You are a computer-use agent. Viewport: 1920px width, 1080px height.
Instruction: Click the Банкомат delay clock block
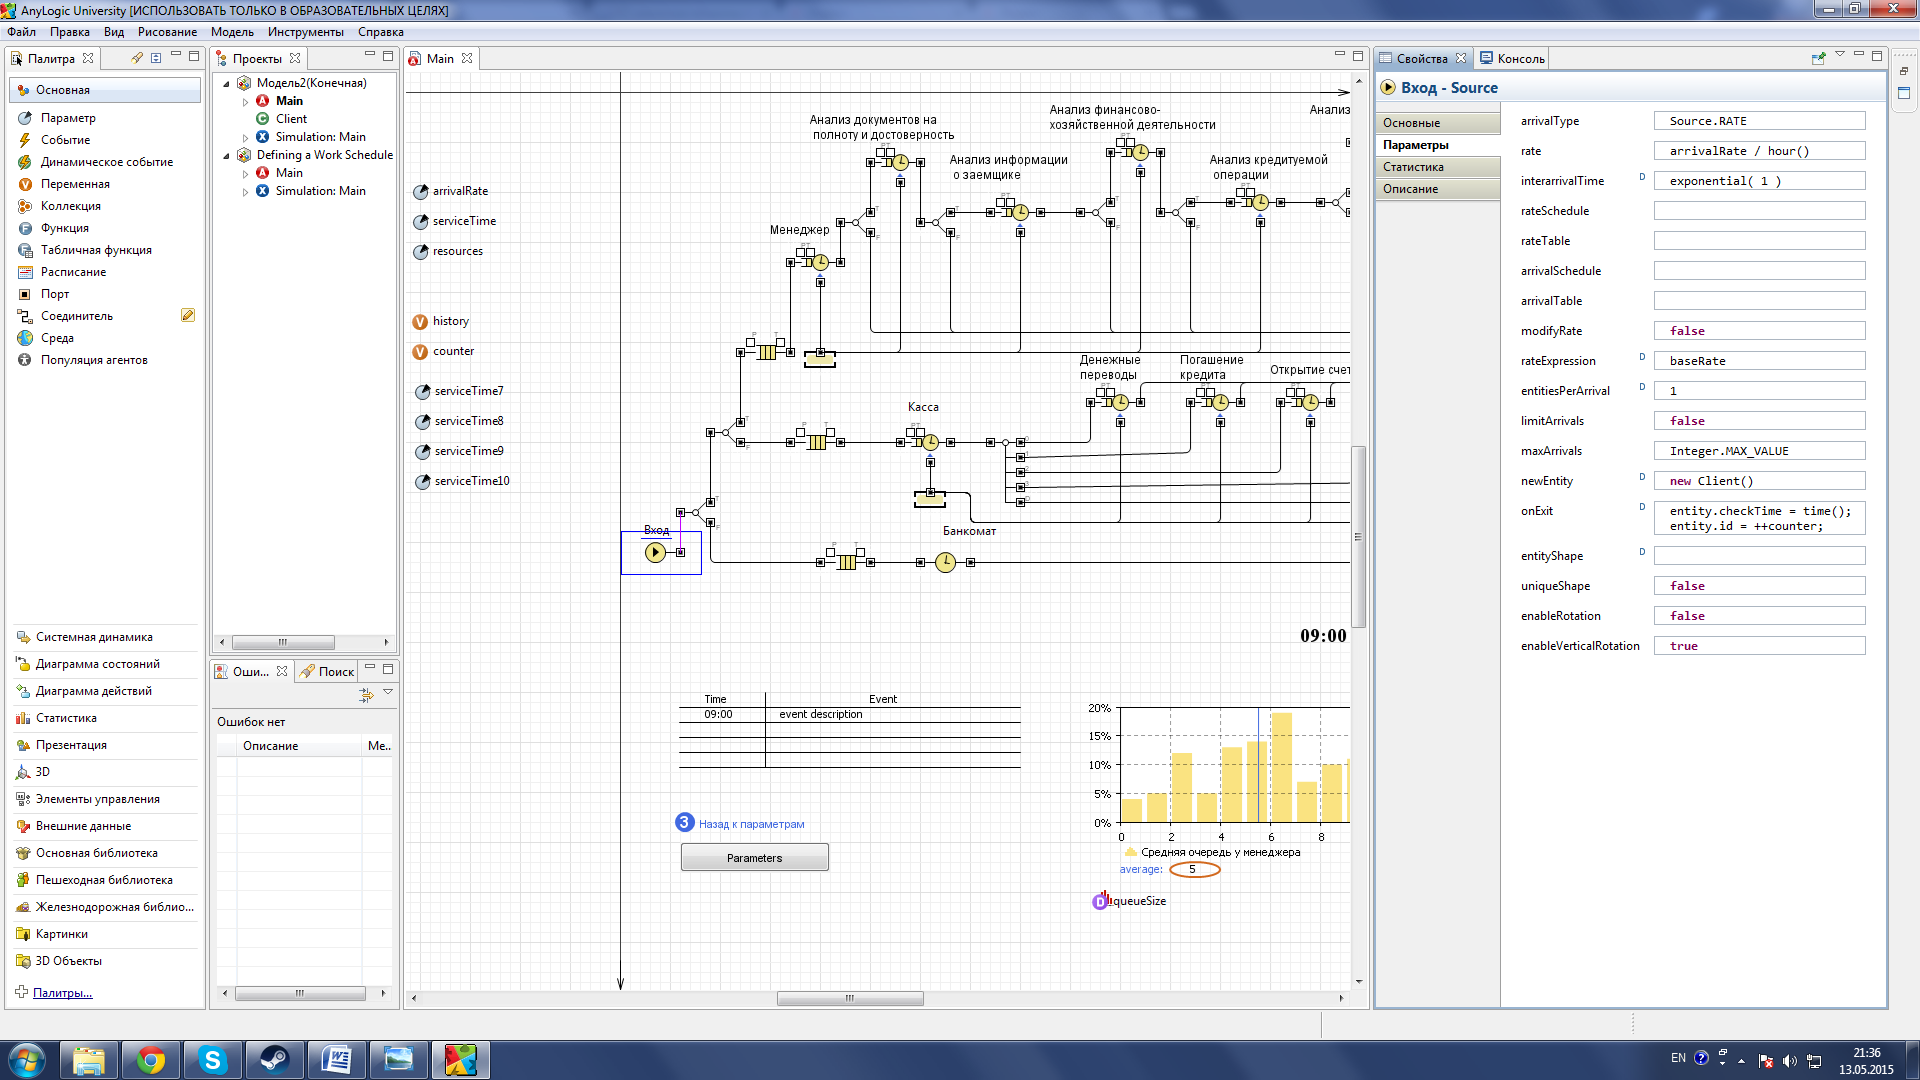pos(945,563)
